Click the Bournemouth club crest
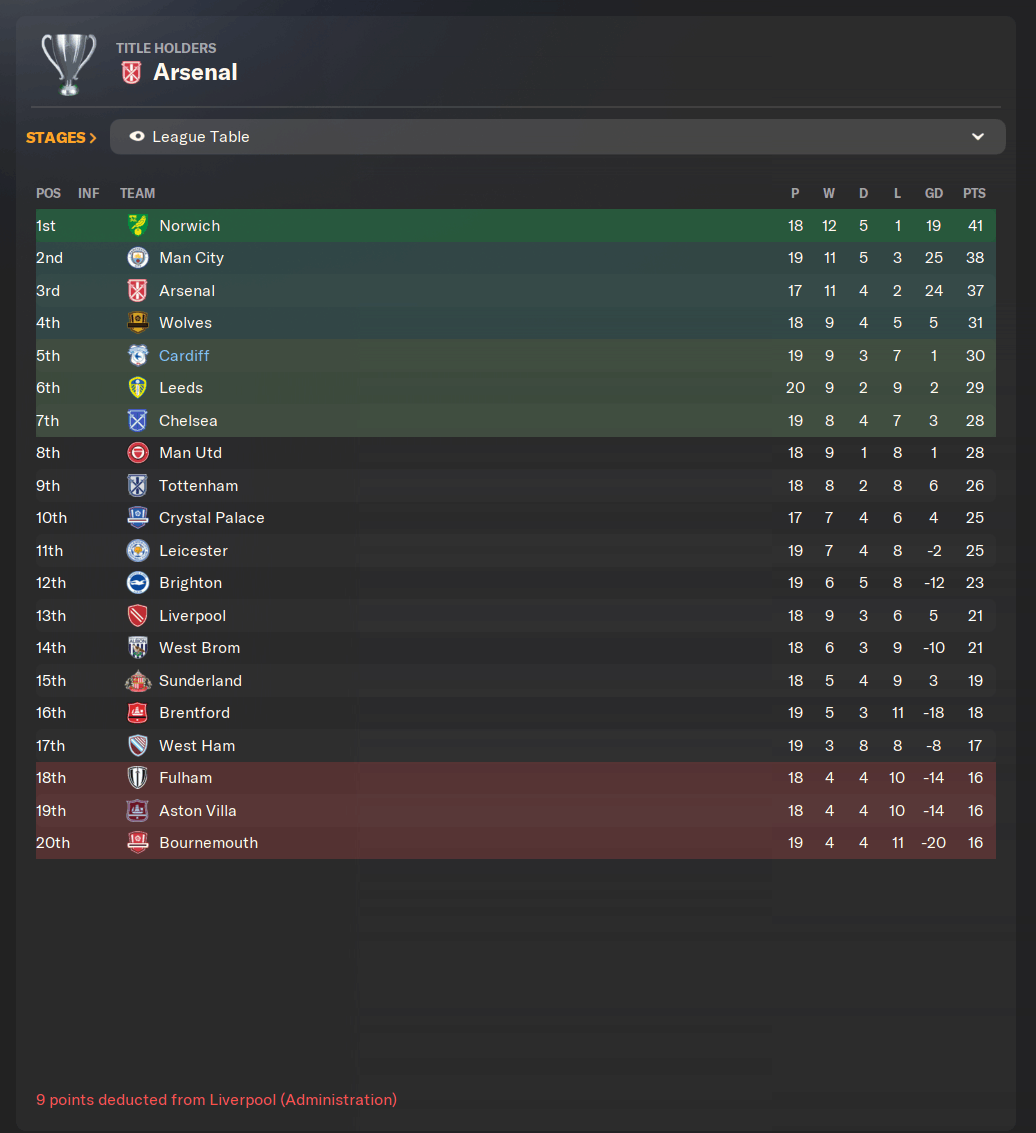Screen dimensions: 1036x1133 click(x=138, y=843)
